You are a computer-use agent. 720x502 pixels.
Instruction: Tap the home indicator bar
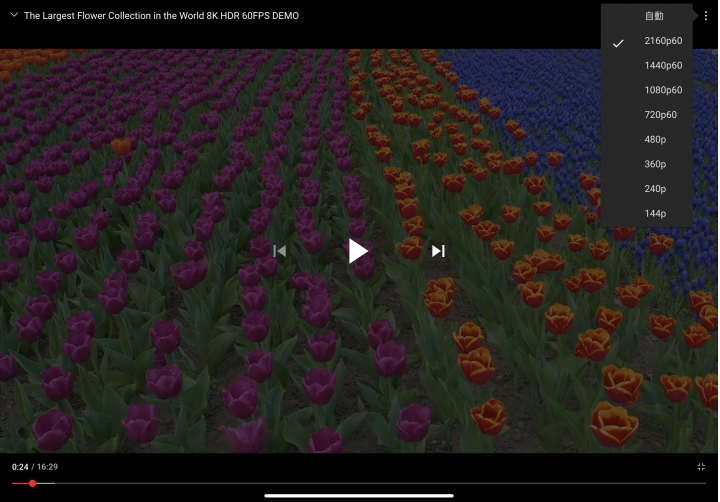tap(359, 496)
